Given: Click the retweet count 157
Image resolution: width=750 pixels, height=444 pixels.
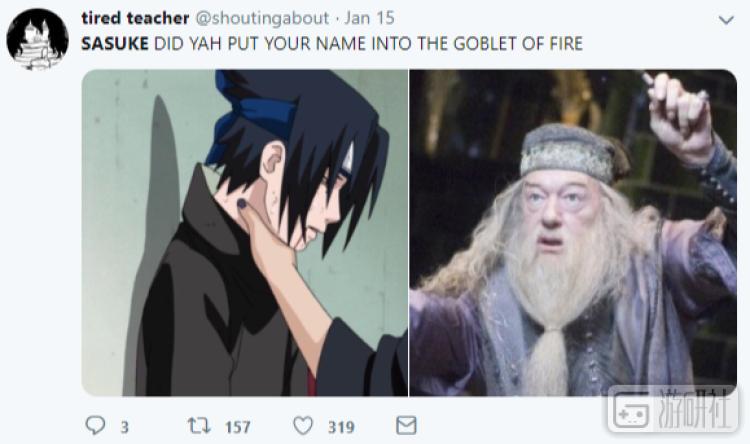Looking at the screenshot, I should (238, 427).
